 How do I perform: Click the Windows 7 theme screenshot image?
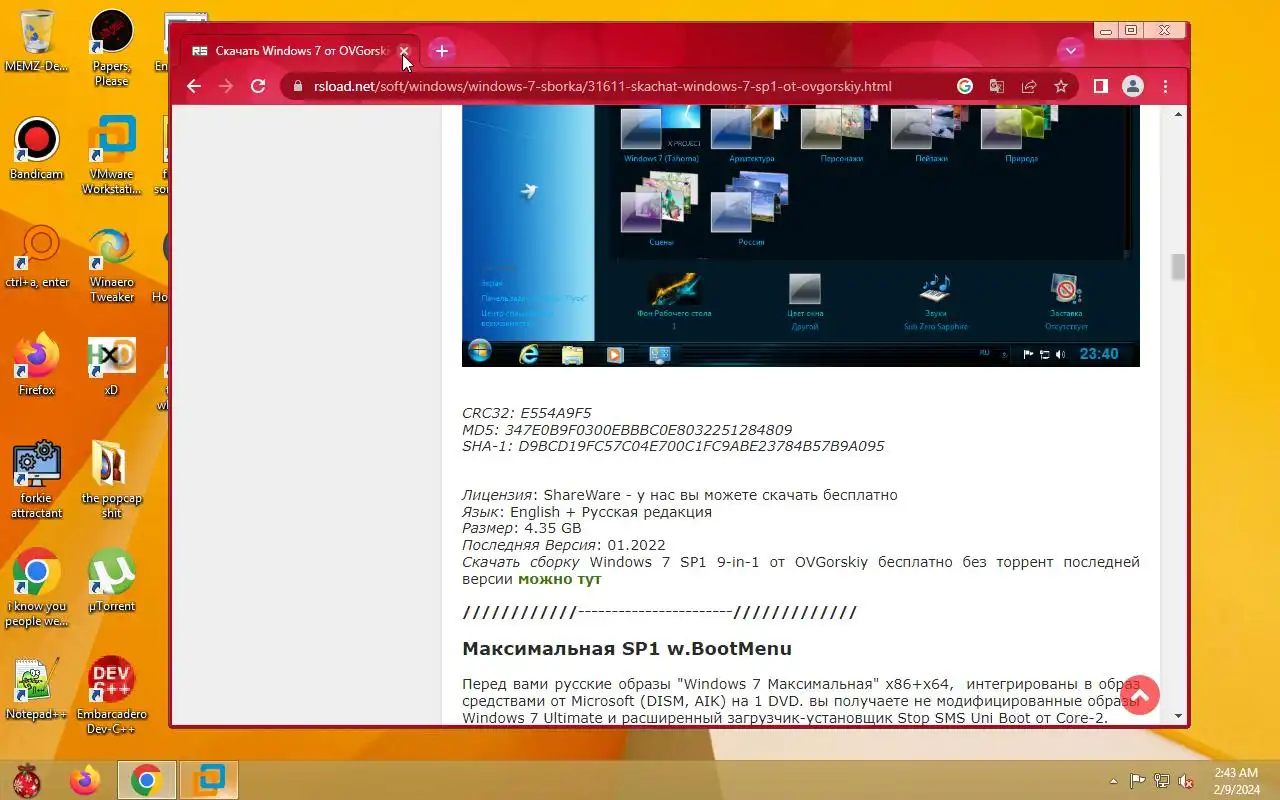[x=800, y=235]
